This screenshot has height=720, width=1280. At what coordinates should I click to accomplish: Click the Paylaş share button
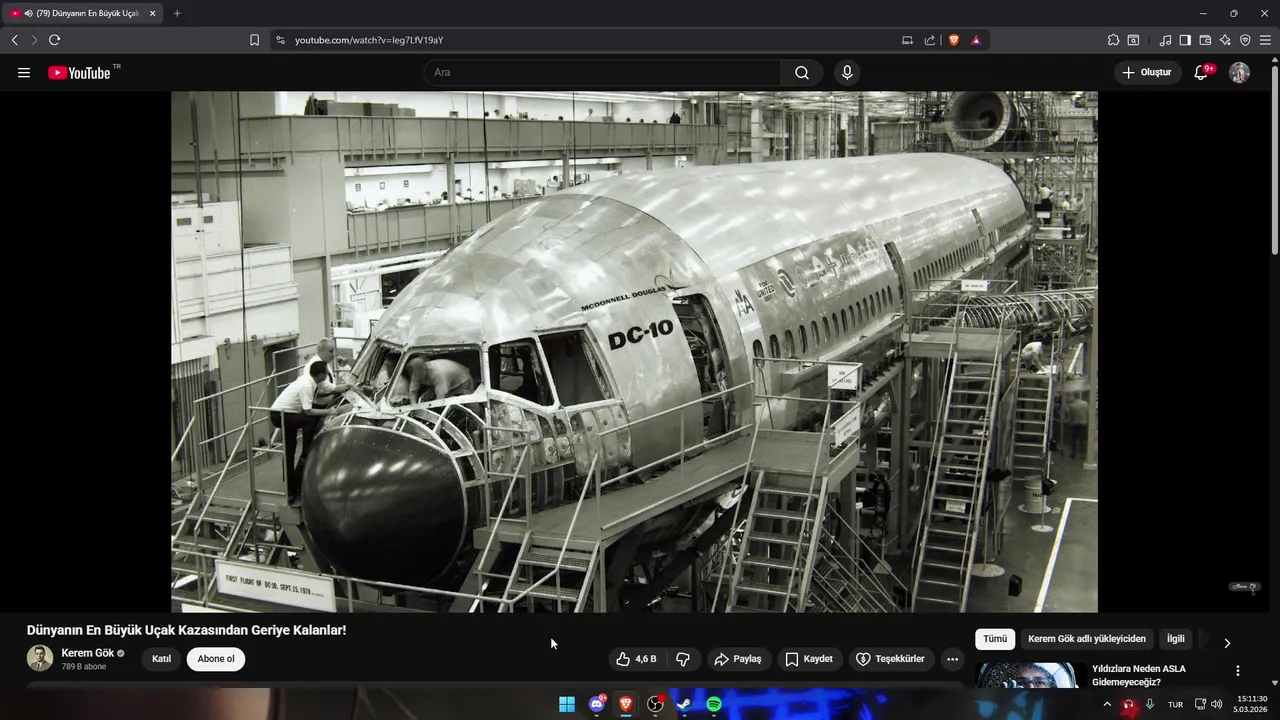(738, 659)
